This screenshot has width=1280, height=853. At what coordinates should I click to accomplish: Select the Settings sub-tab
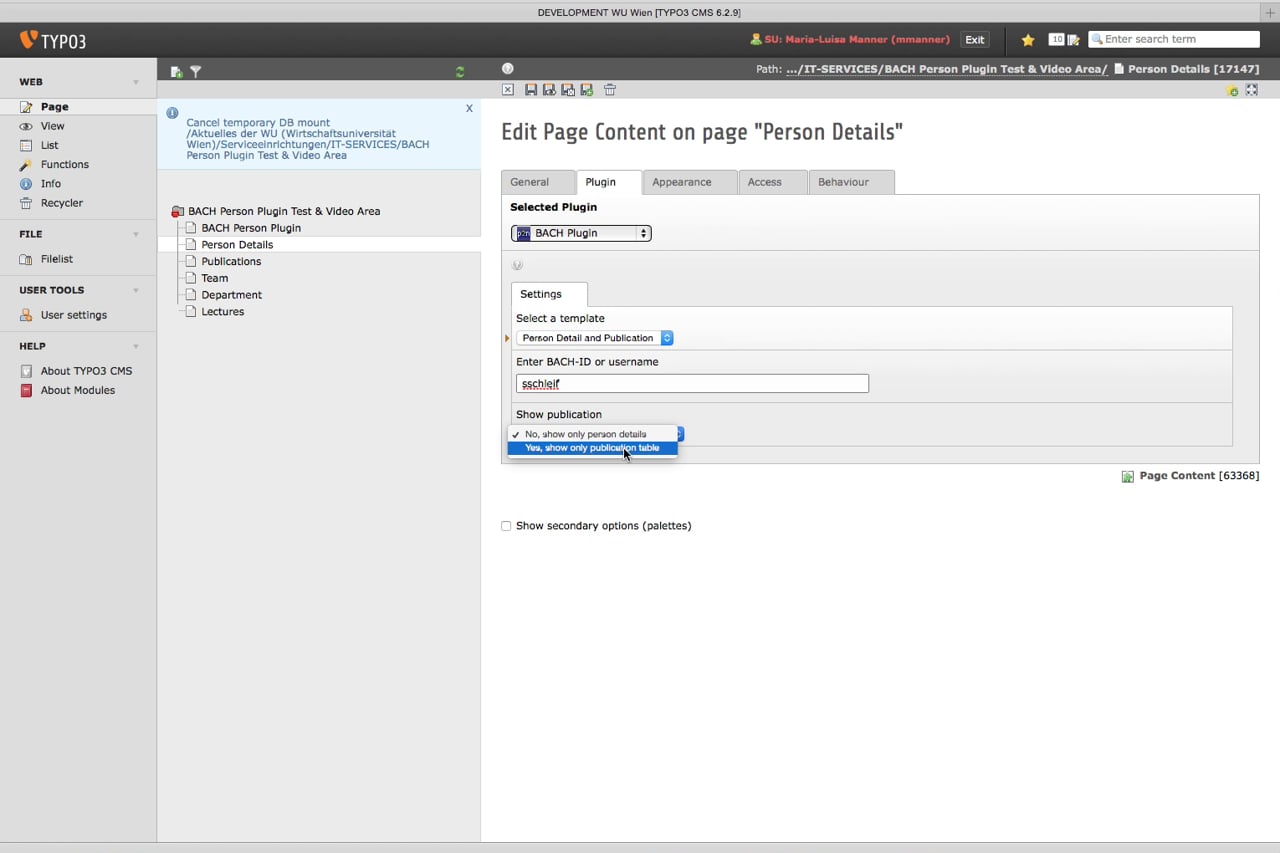(549, 294)
